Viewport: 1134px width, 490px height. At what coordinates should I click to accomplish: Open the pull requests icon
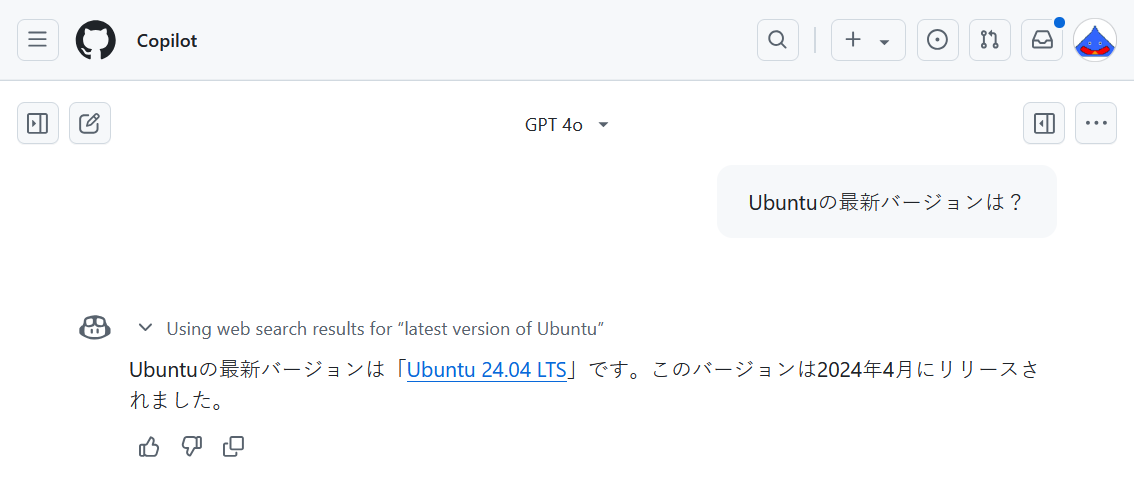pos(989,40)
